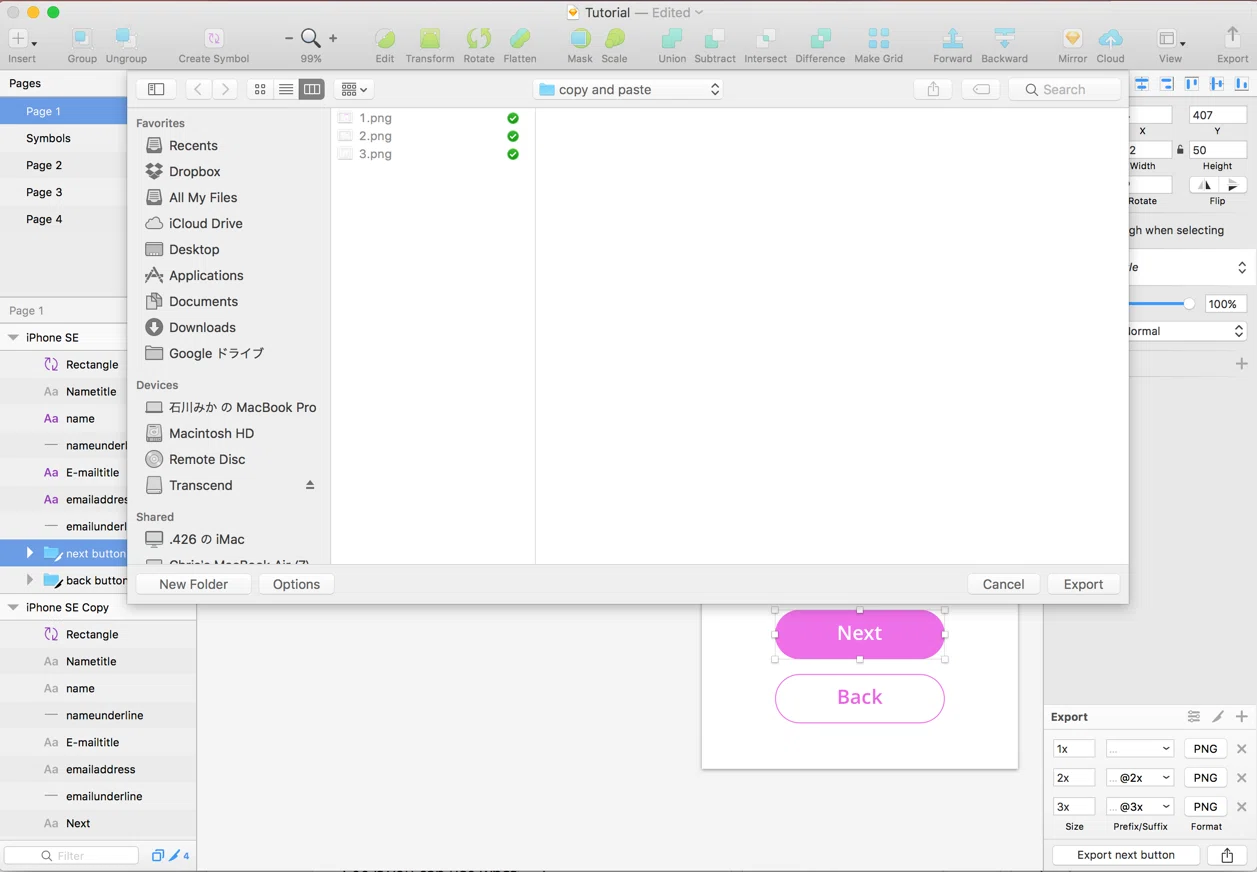The image size is (1257, 872).
Task: Open the 'copy and paste' folder dropdown
Action: coord(628,89)
